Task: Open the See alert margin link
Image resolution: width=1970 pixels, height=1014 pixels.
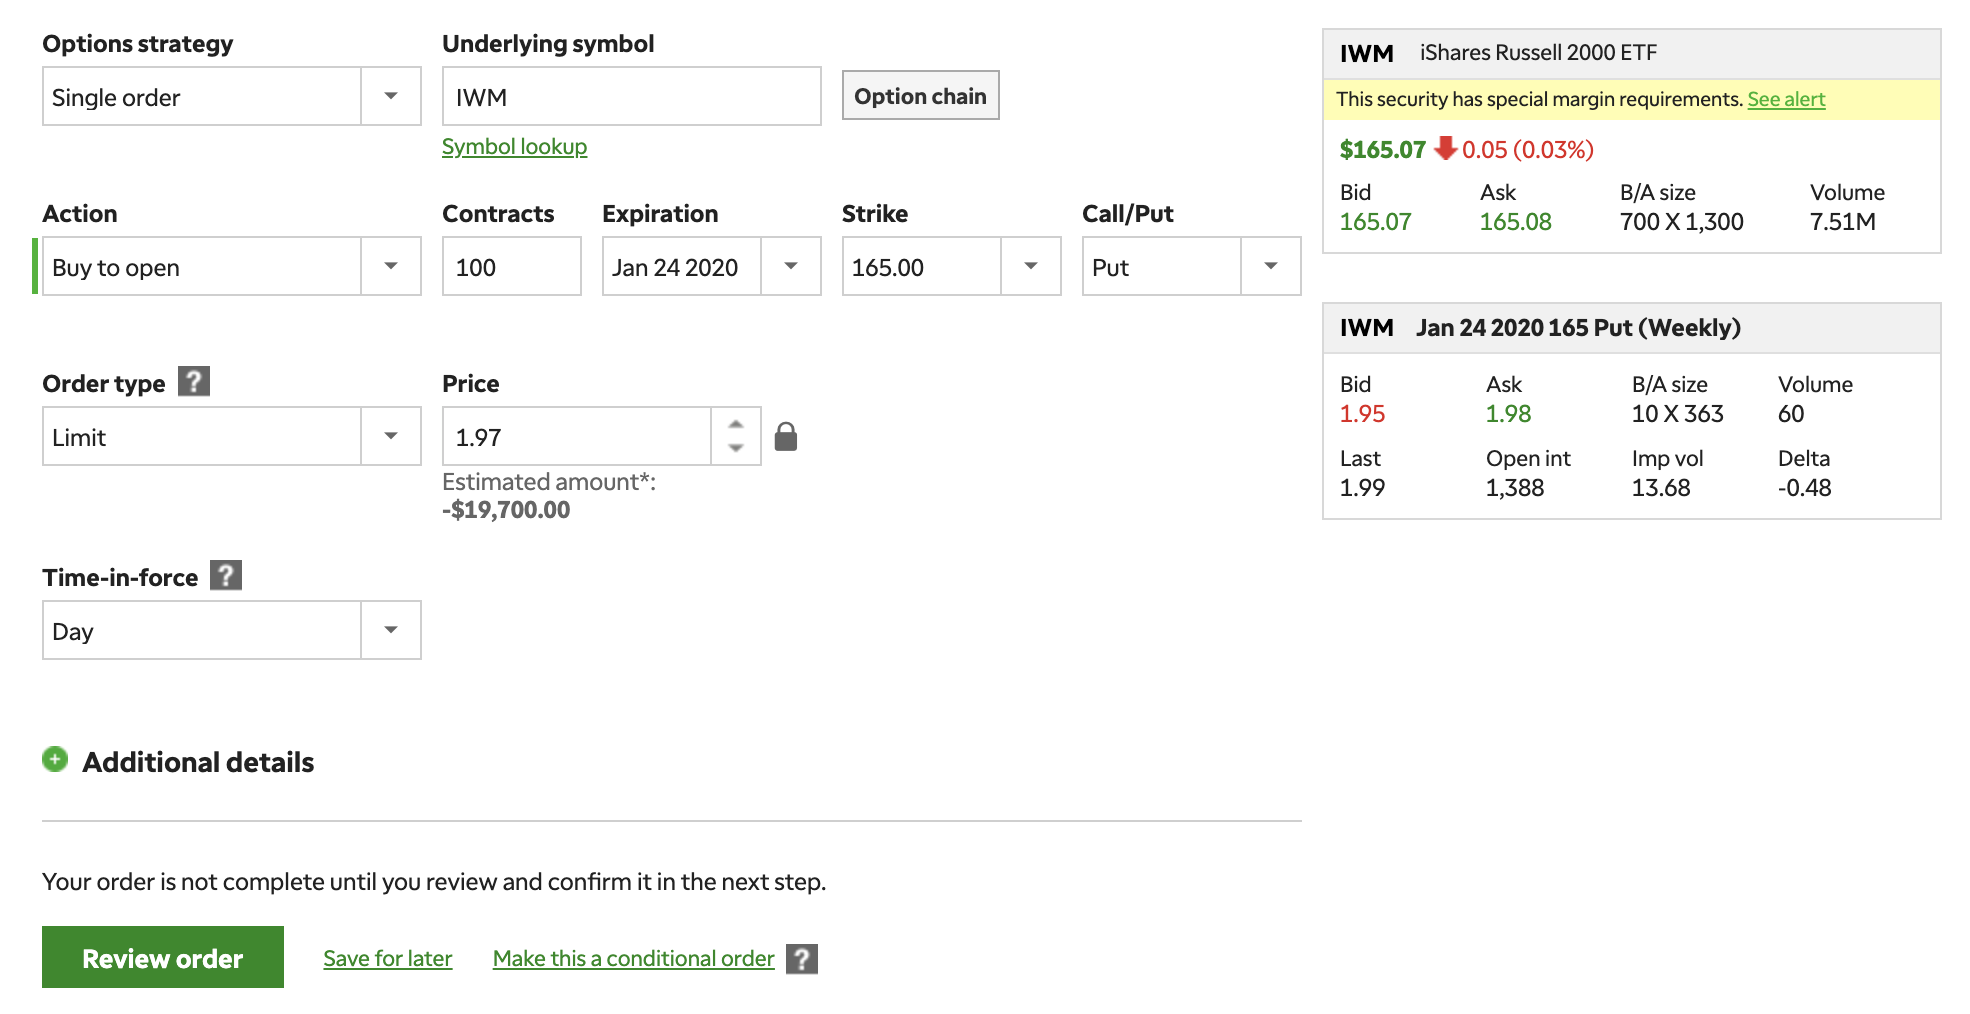Action: [1786, 99]
